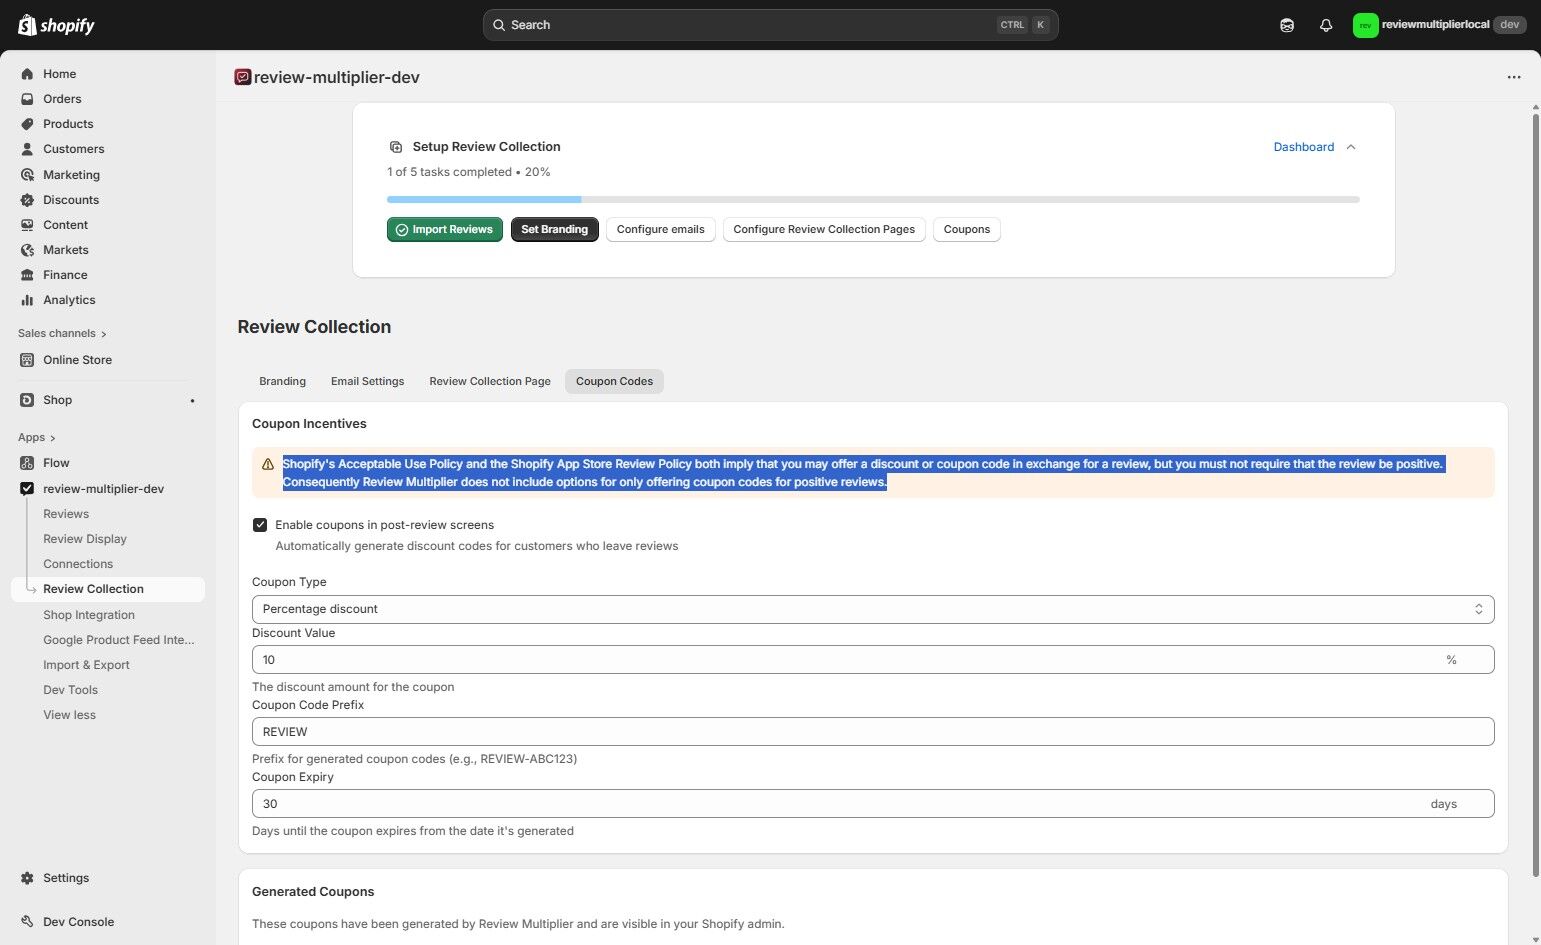The image size is (1541, 945).
Task: Expand Sales channels section
Action: pyautogui.click(x=62, y=333)
